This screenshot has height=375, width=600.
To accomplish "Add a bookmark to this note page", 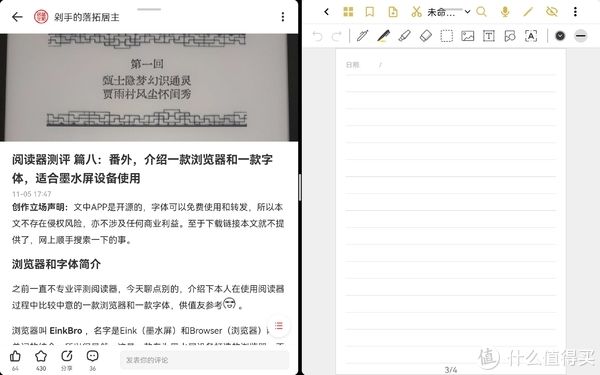I will pos(370,12).
